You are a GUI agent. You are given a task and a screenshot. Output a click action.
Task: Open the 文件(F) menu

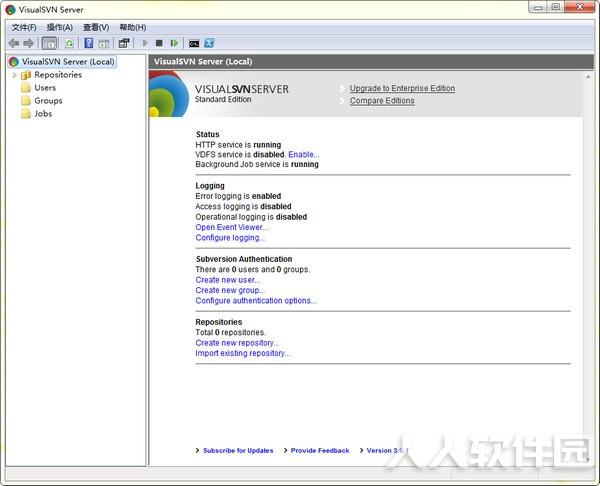[24, 28]
